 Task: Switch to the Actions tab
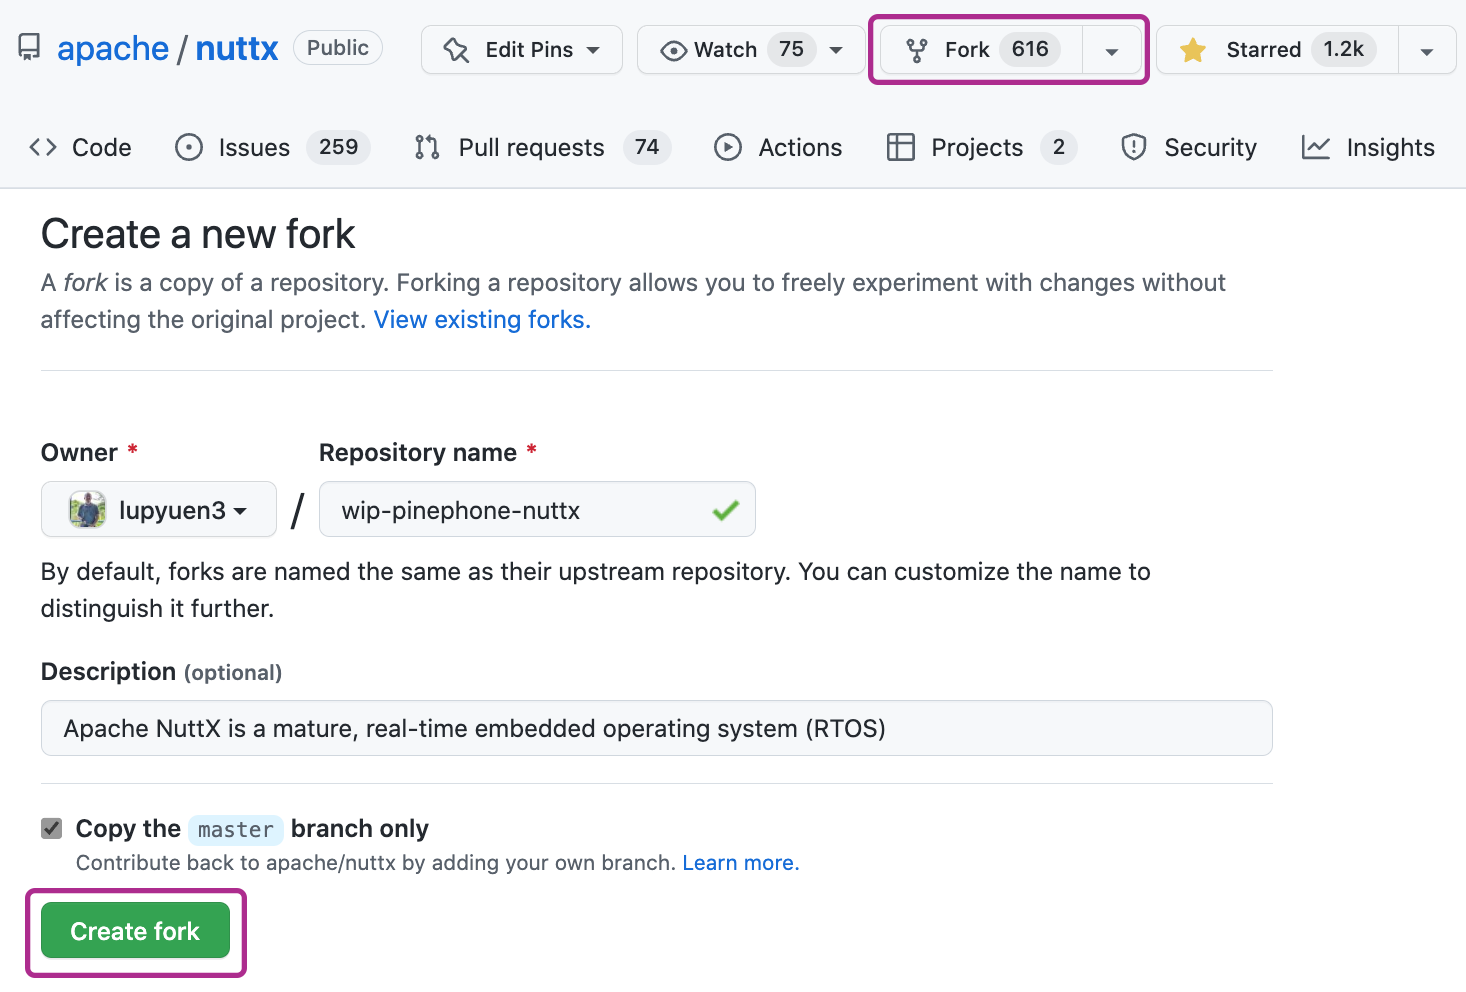point(778,148)
